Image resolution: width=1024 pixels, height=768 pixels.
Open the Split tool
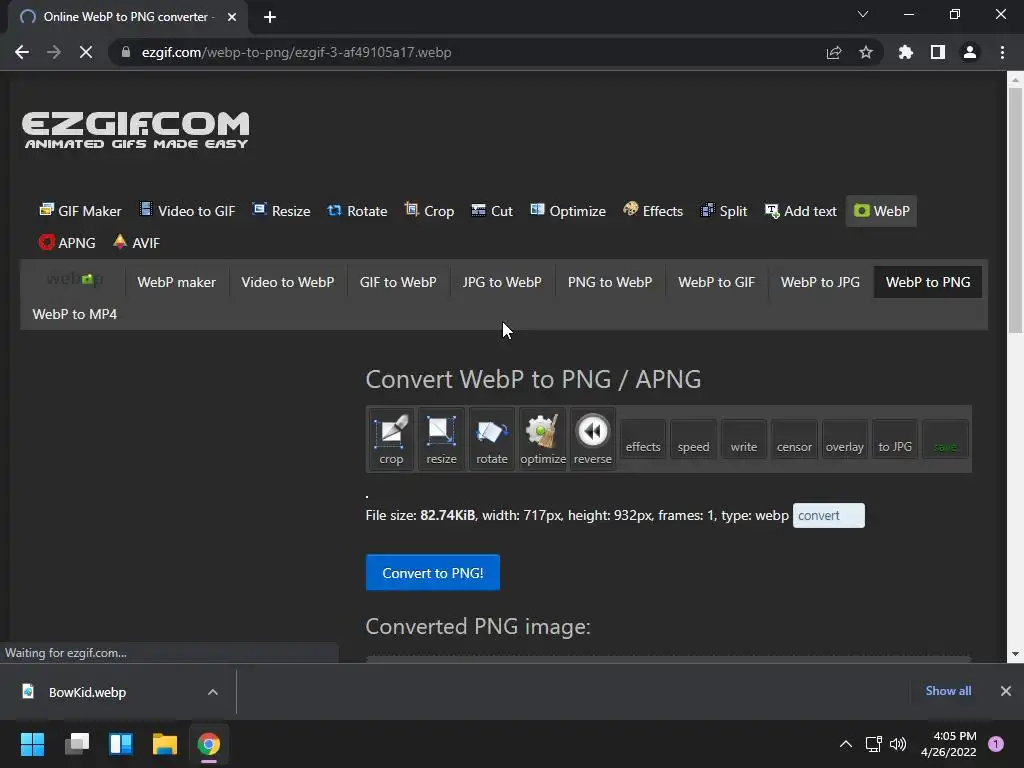click(724, 211)
